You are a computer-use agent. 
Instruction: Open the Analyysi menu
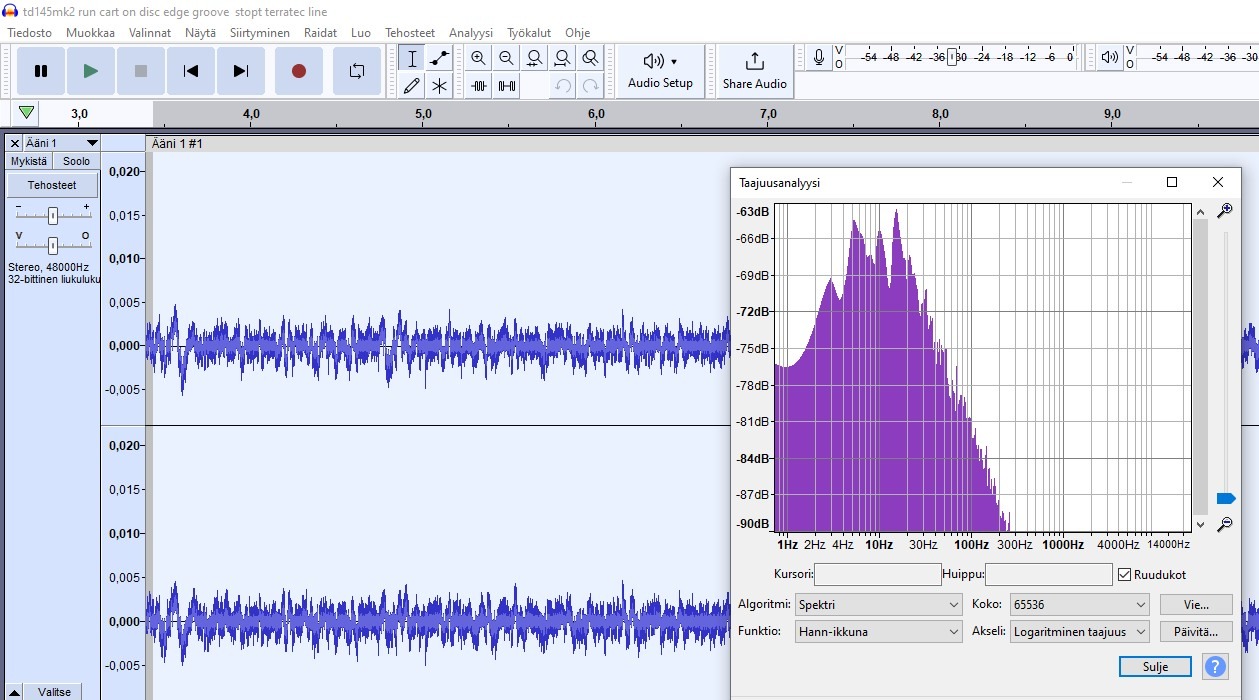coord(471,33)
